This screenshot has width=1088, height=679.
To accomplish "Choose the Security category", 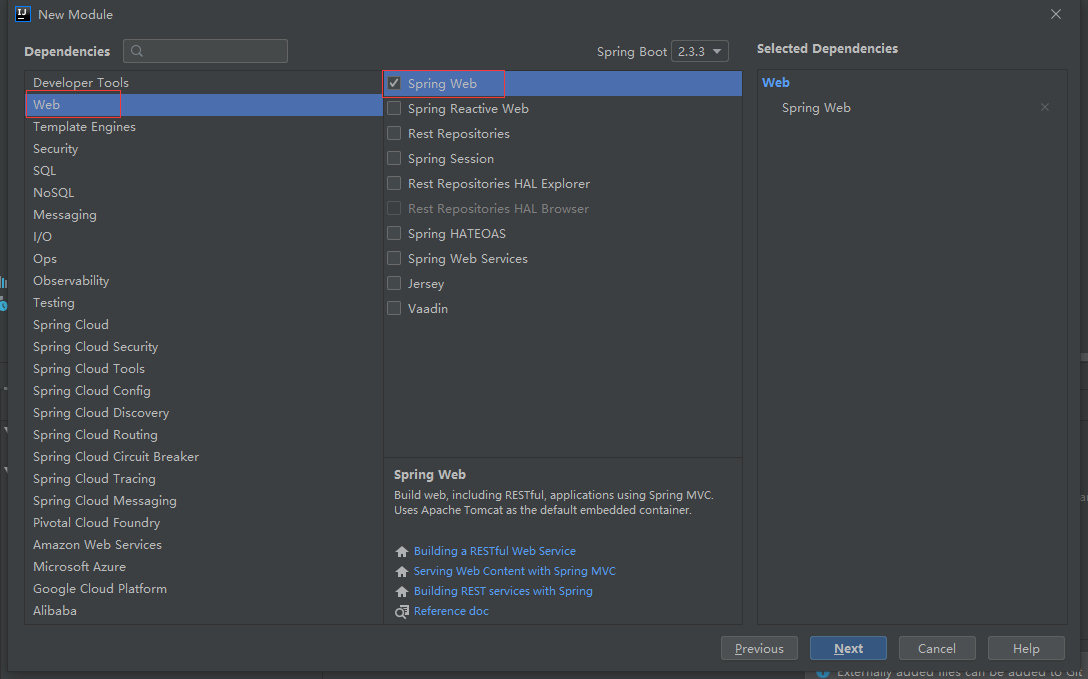I will (203, 148).
